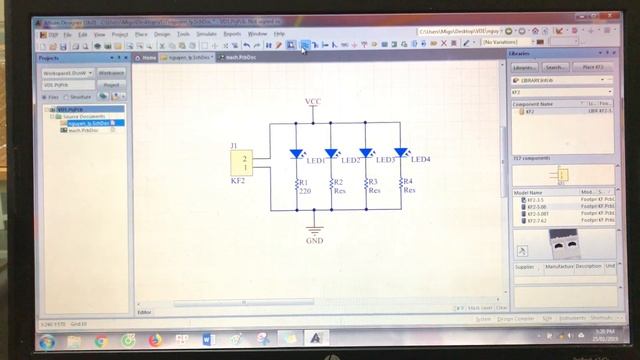Open Microsoft Word from the taskbar
The image size is (640, 360).
click(208, 339)
